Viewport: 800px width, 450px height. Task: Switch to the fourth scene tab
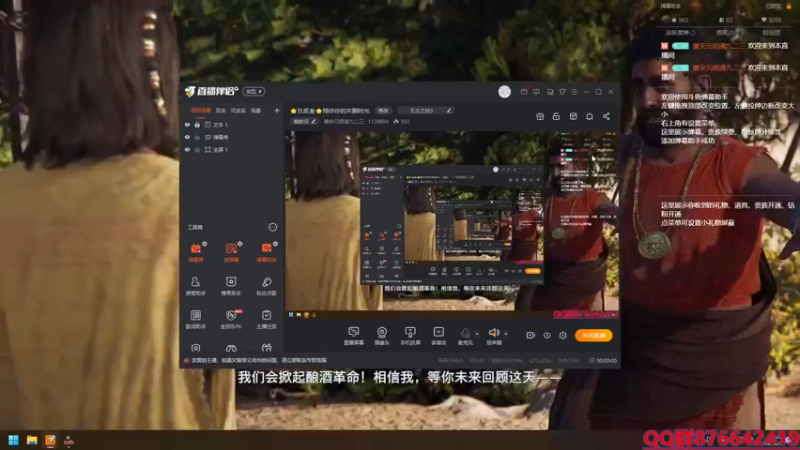click(256, 110)
